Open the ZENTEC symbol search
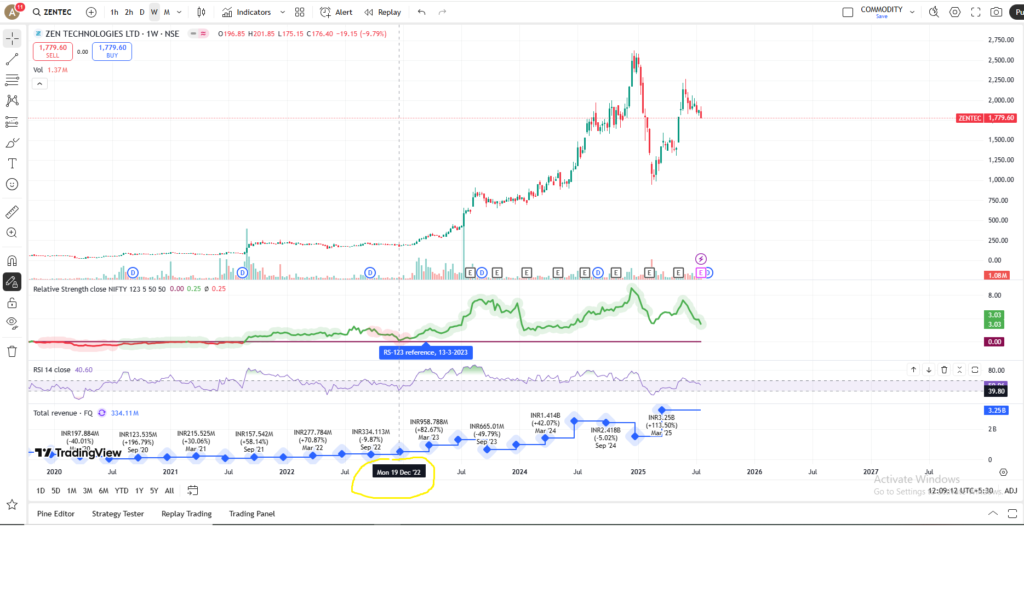This screenshot has height=609, width=1024. click(x=52, y=12)
